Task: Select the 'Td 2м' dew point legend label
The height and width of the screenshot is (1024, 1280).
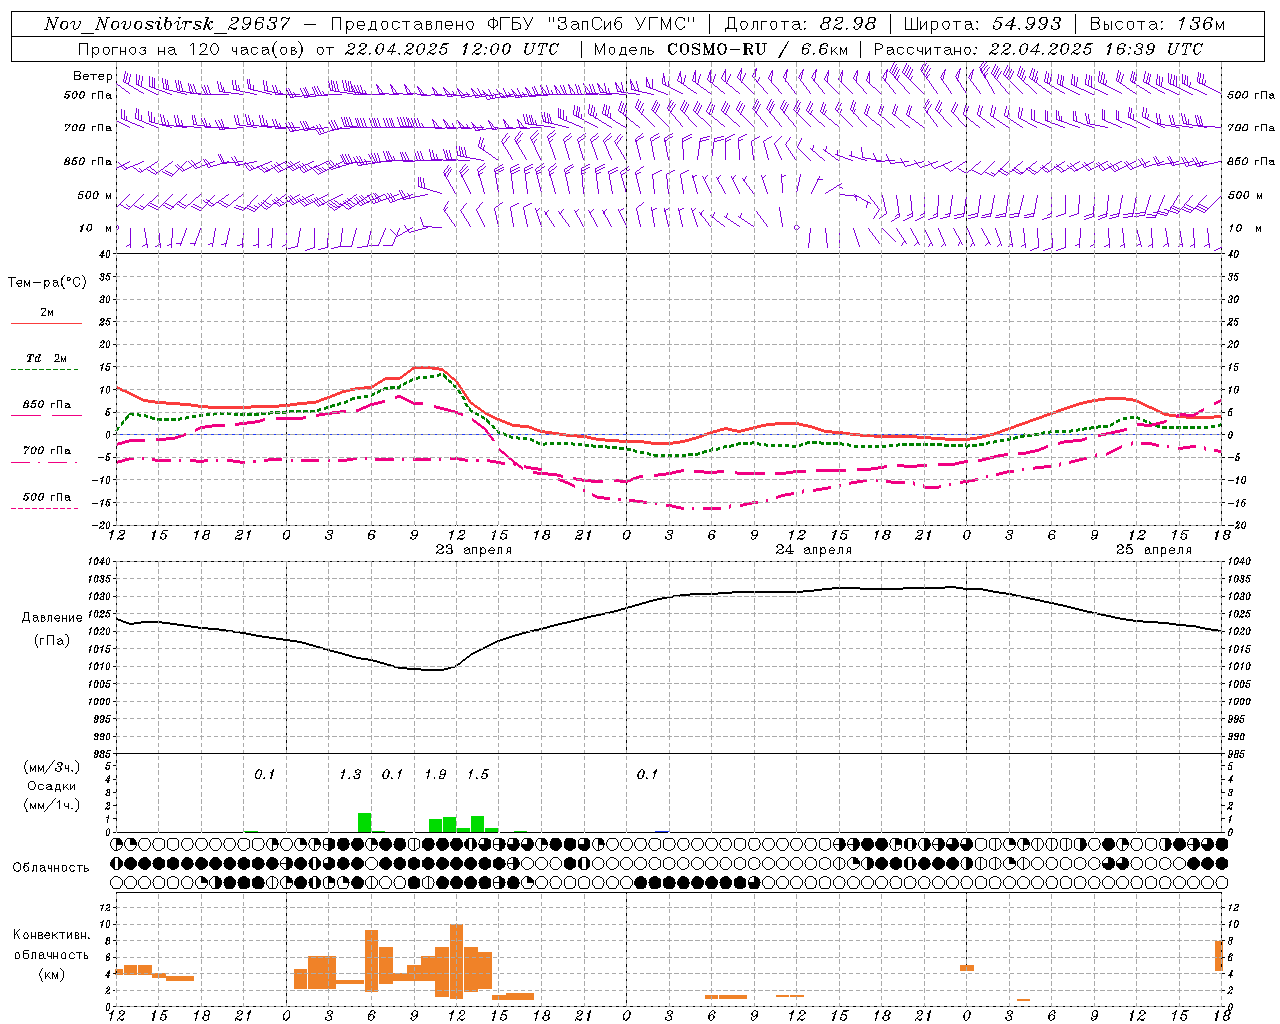Action: pos(46,358)
